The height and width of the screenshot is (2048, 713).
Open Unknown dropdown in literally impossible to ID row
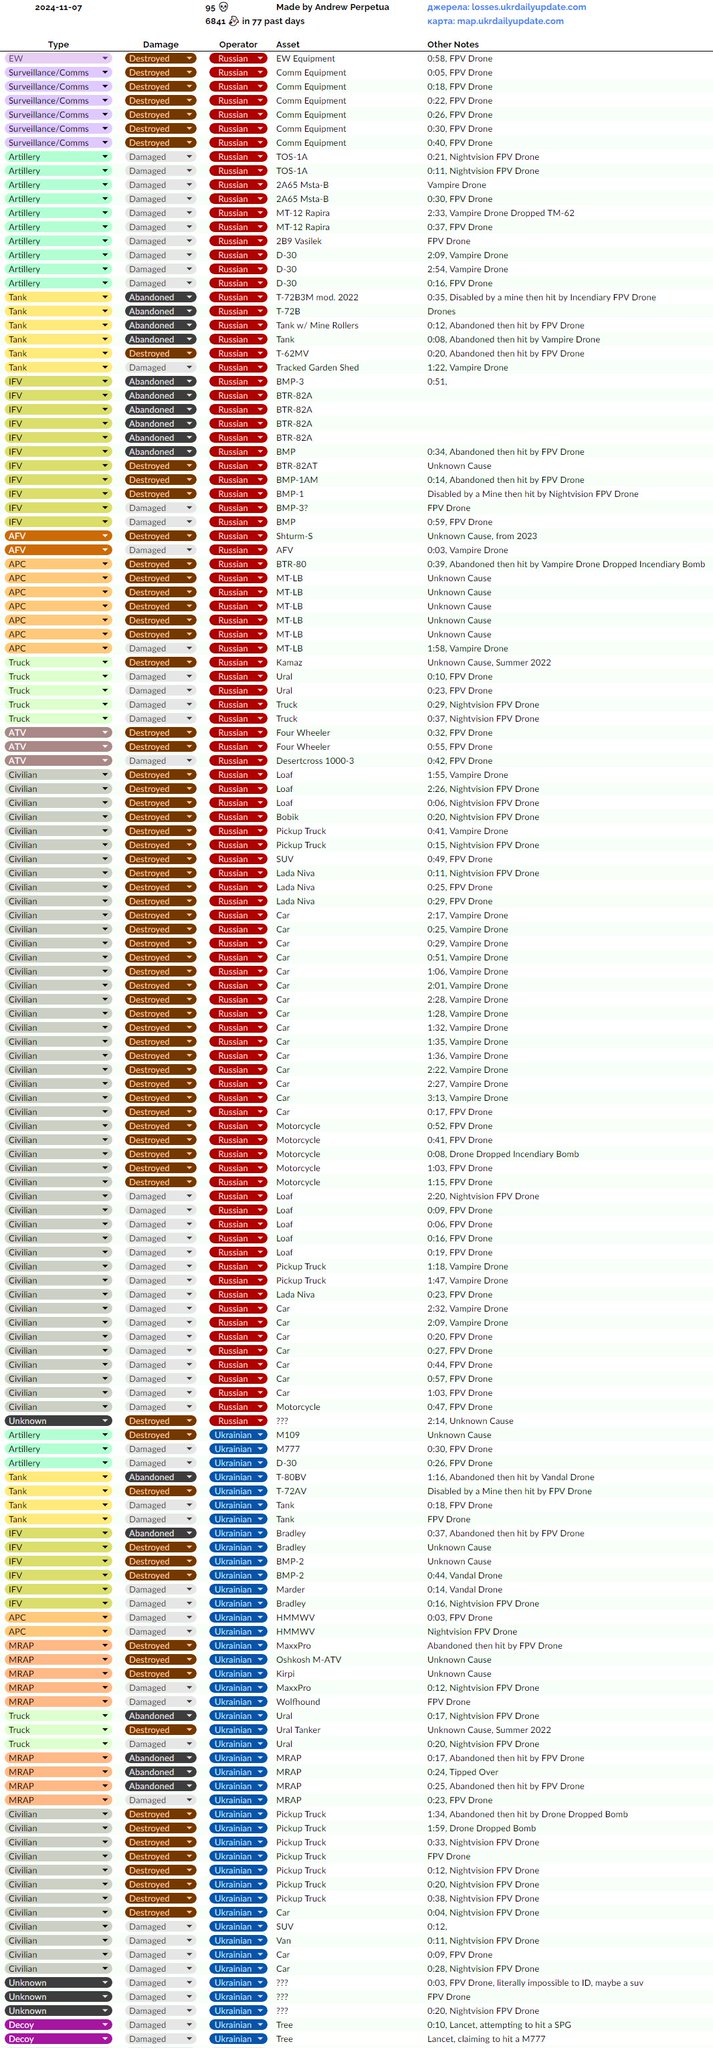[x=58, y=1983]
